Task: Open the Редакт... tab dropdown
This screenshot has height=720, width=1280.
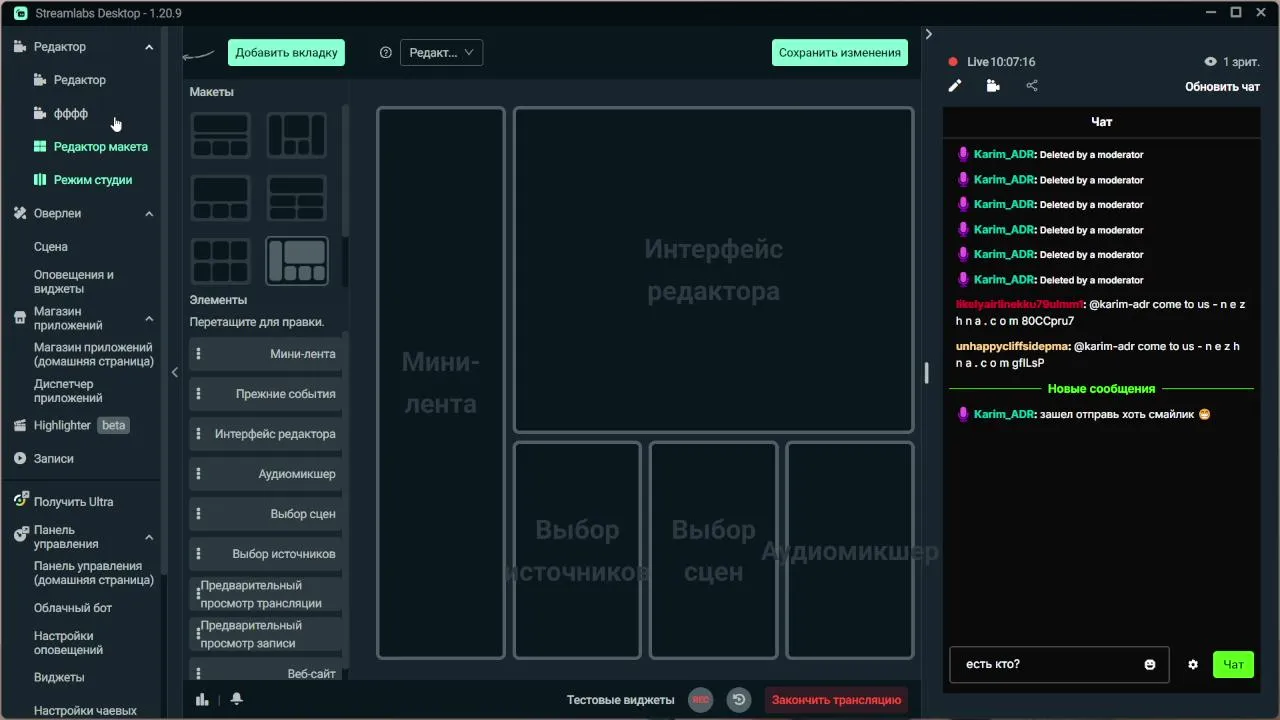Action: [x=441, y=53]
